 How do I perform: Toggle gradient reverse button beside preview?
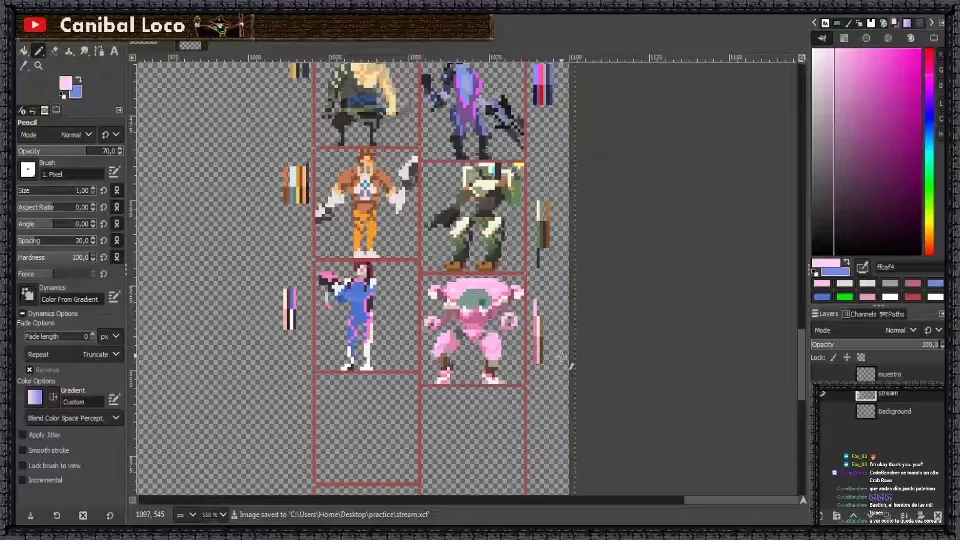[x=53, y=397]
